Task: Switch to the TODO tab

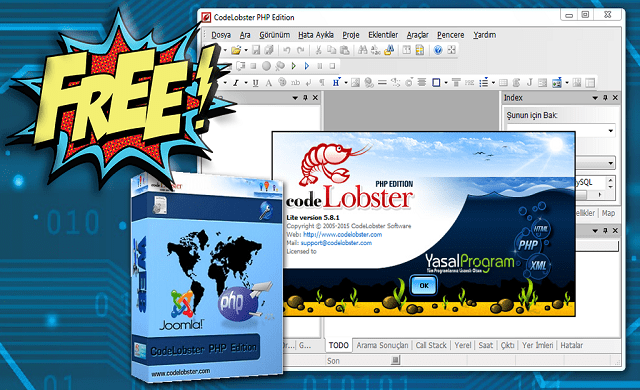Action: click(x=339, y=346)
